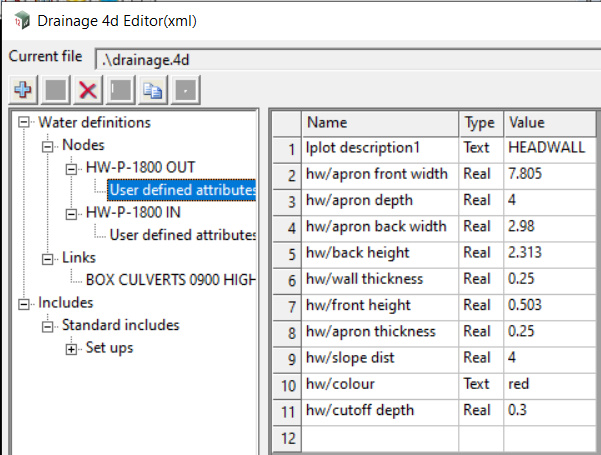
Task: Click the blue plus add icon
Action: (23, 90)
